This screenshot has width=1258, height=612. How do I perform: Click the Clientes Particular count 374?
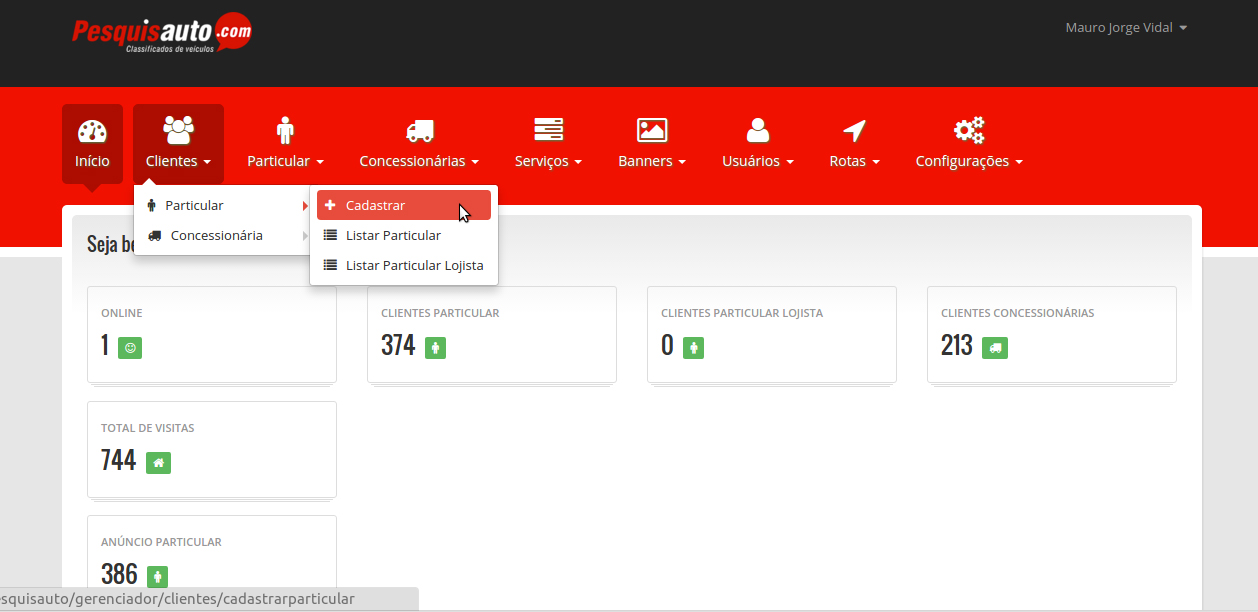coord(398,345)
